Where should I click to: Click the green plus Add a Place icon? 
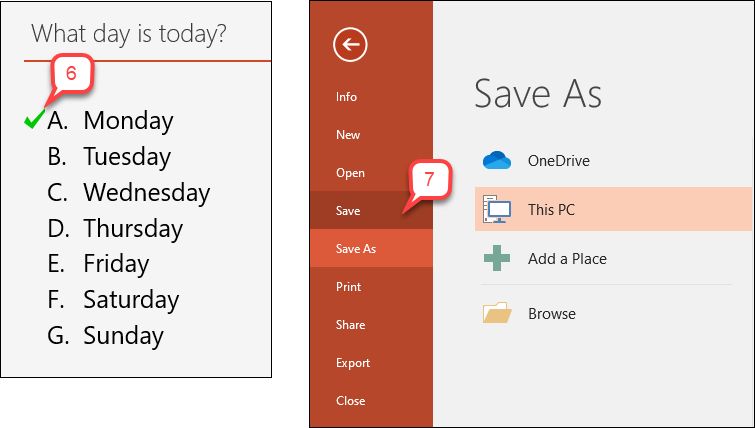click(x=496, y=258)
